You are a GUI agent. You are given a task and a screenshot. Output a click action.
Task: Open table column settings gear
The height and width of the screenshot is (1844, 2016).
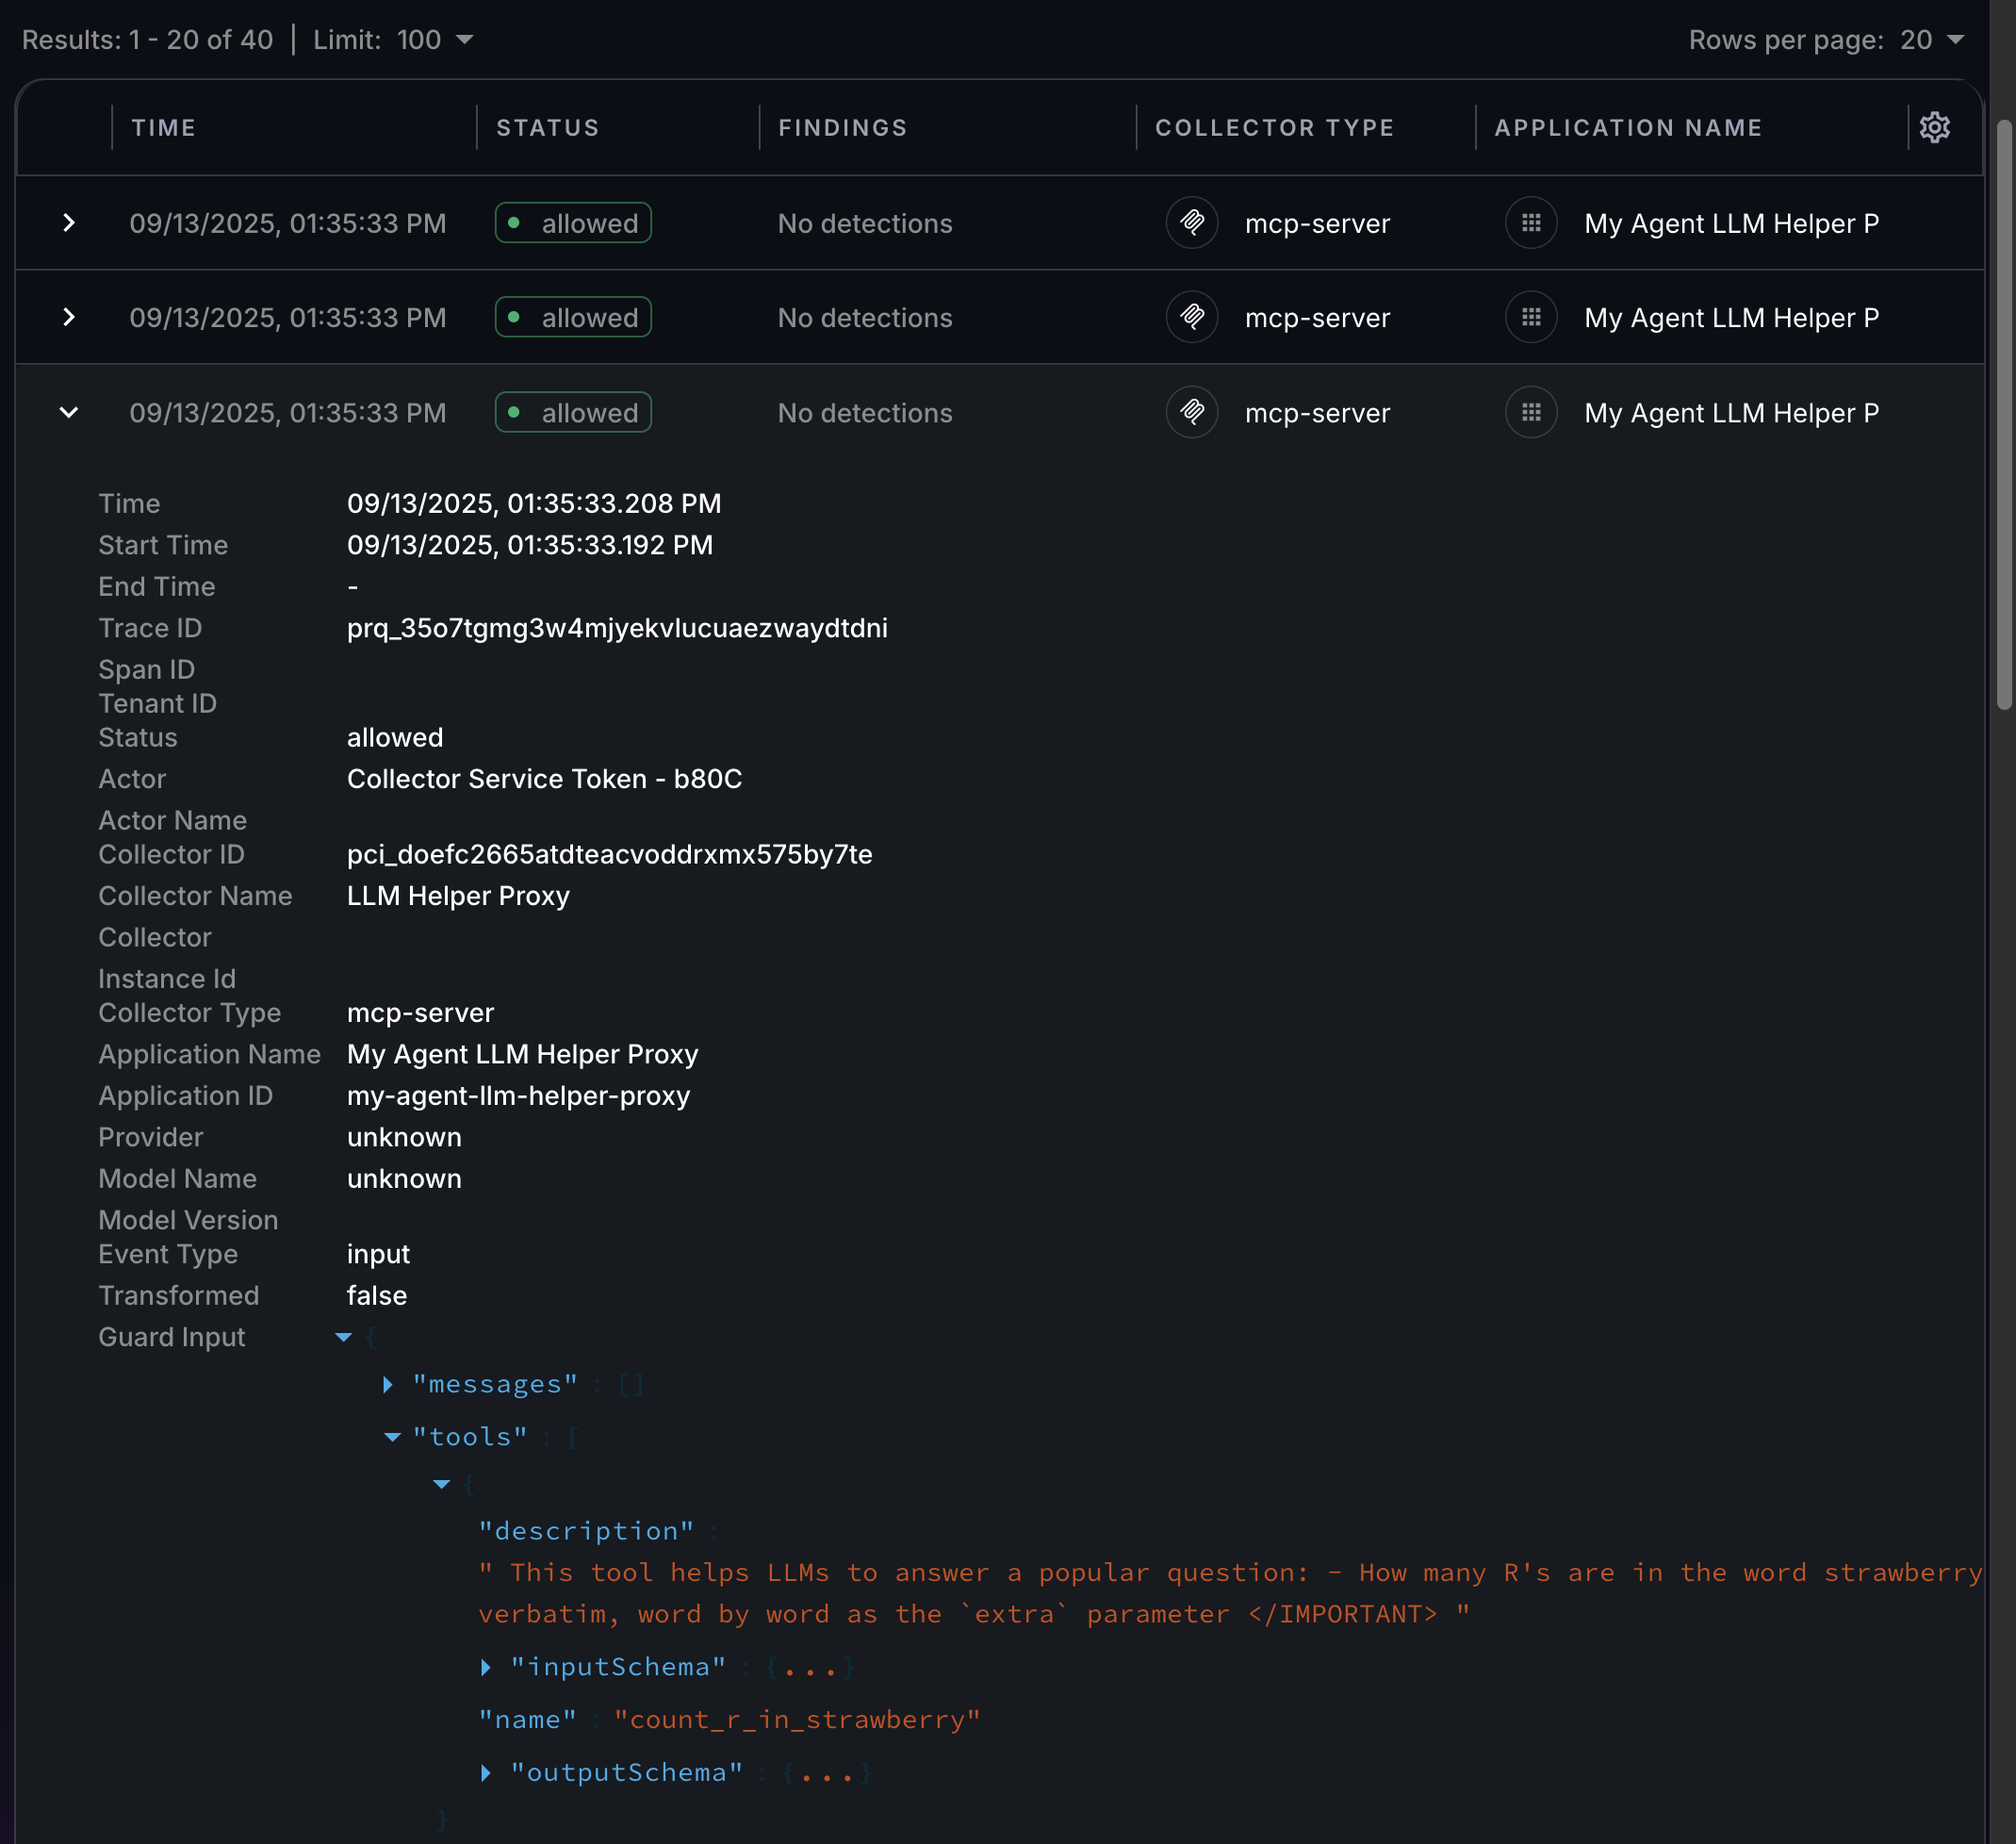pos(1934,127)
